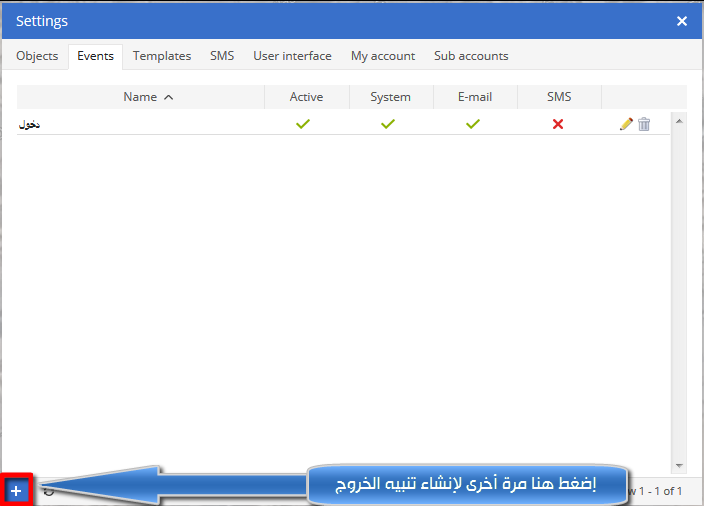The image size is (704, 506).
Task: Click the System column header
Action: [x=390, y=97]
